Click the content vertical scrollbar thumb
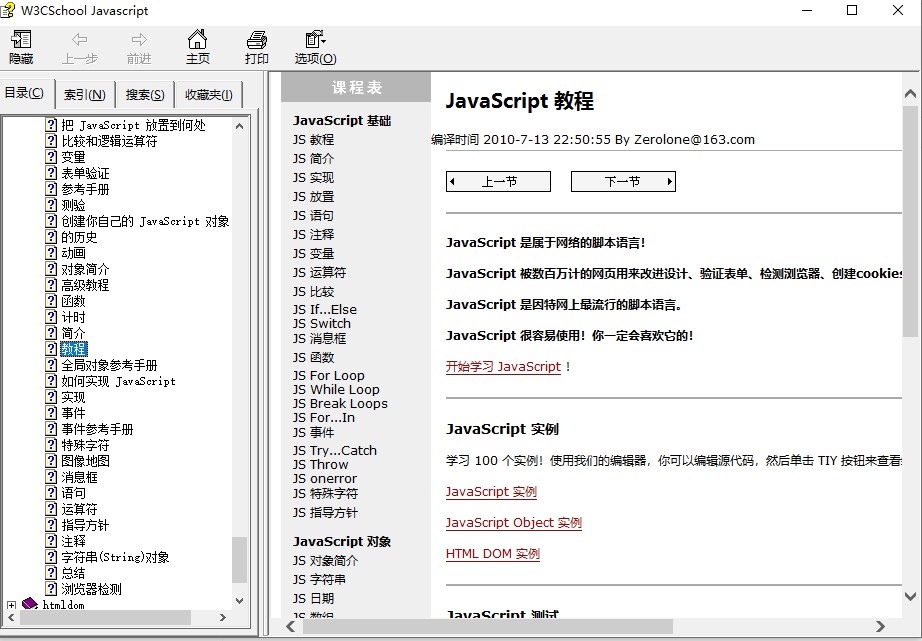 [910, 221]
